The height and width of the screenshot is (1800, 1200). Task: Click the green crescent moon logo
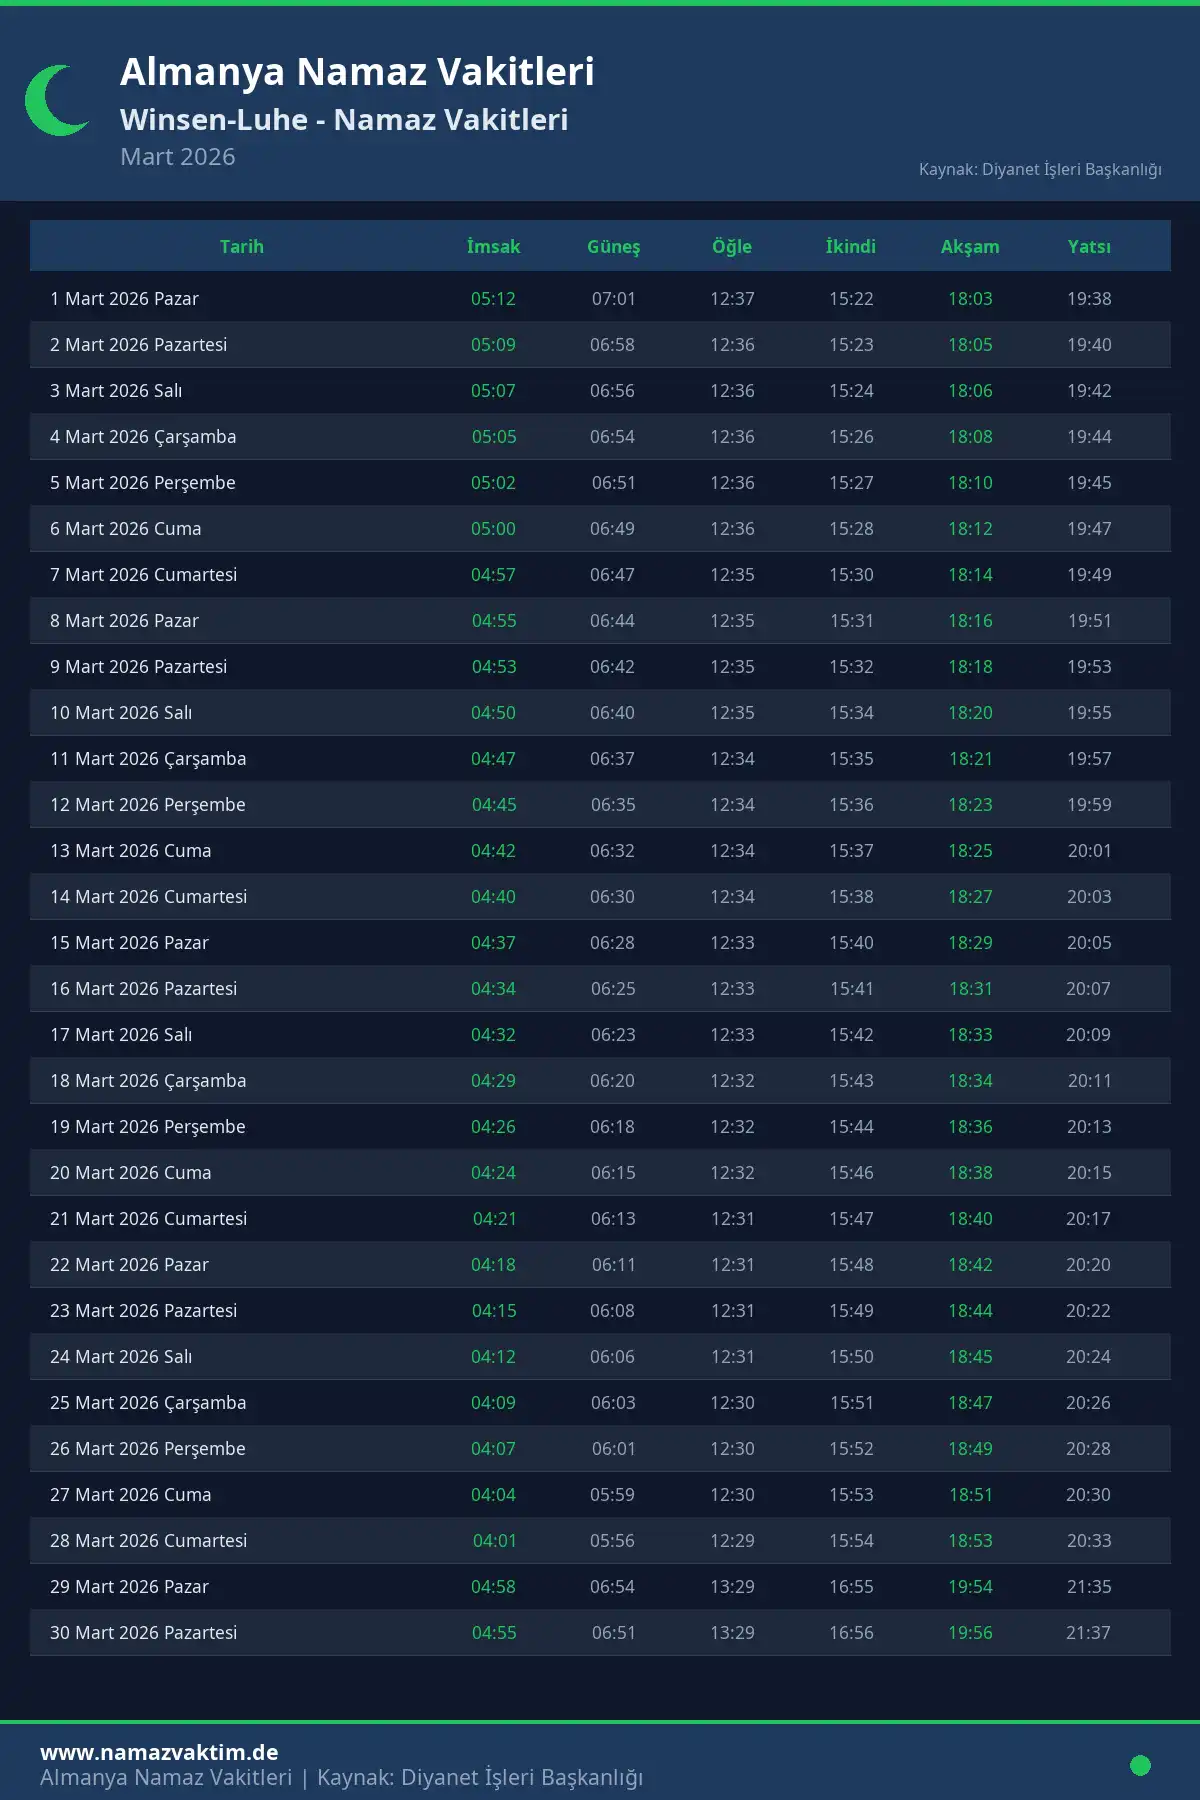coord(55,101)
